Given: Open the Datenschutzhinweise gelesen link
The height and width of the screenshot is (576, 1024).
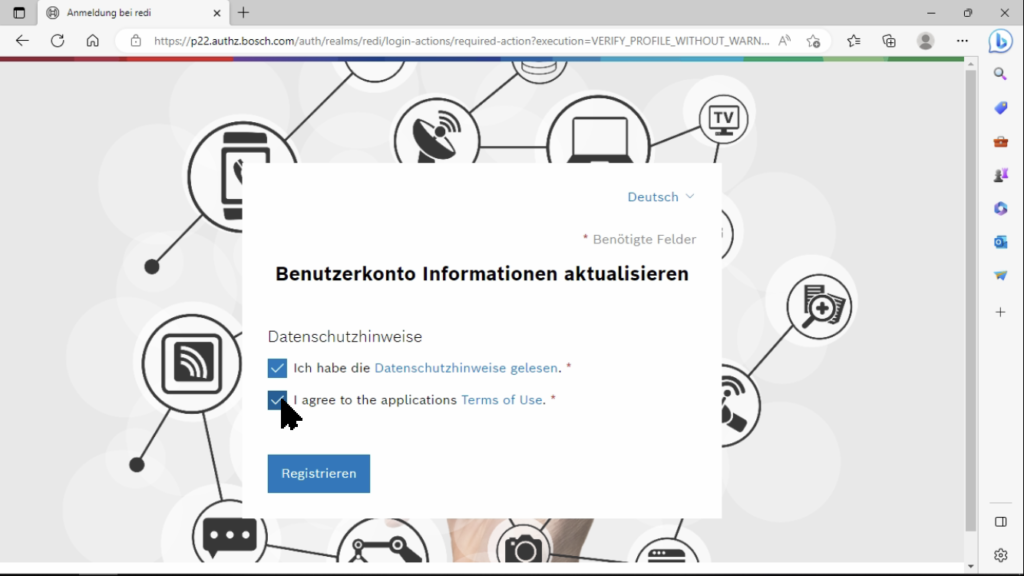Looking at the screenshot, I should [466, 368].
